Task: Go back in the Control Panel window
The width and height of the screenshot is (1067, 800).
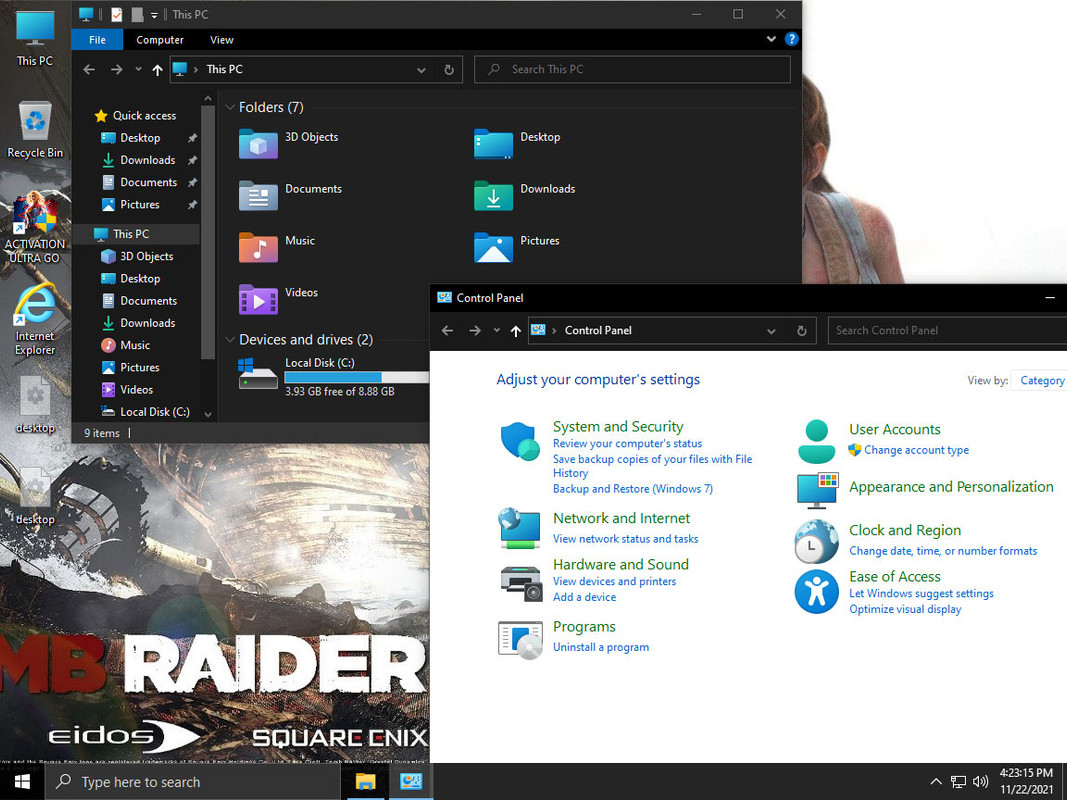Action: click(x=447, y=331)
